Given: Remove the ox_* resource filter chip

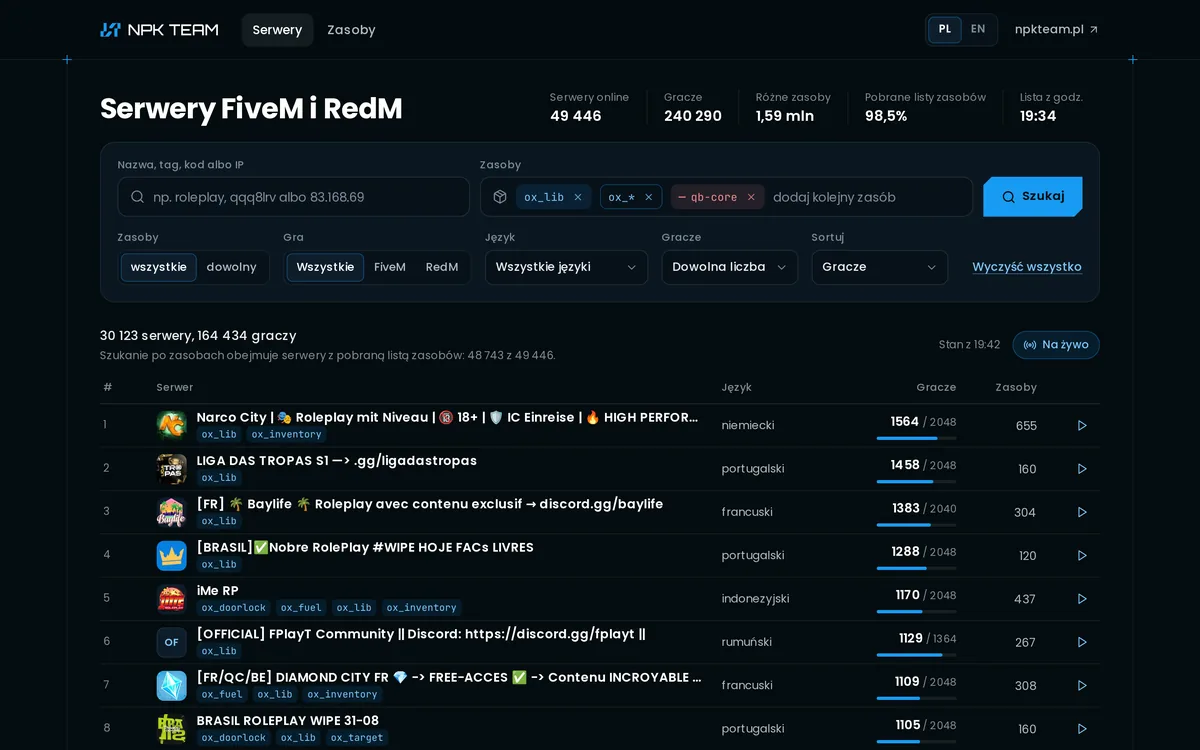Looking at the screenshot, I should [x=648, y=197].
